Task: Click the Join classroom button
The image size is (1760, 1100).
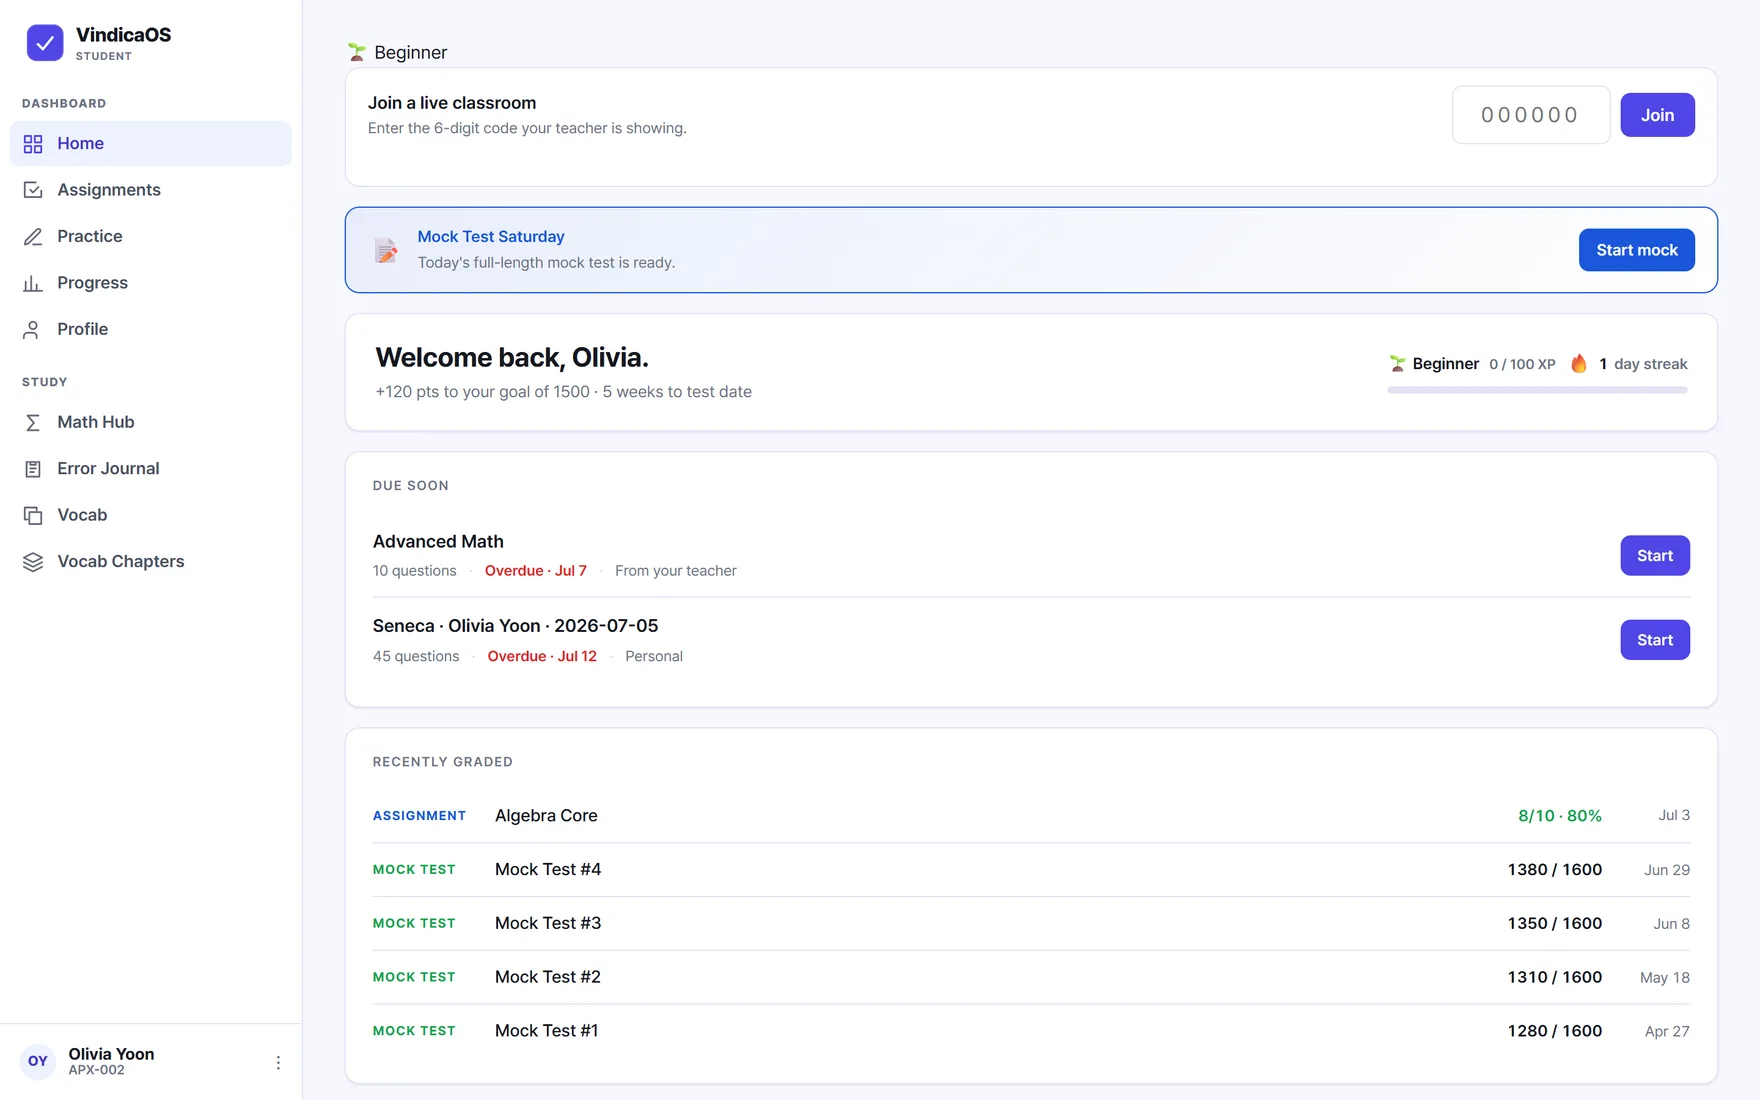Action: [1657, 115]
